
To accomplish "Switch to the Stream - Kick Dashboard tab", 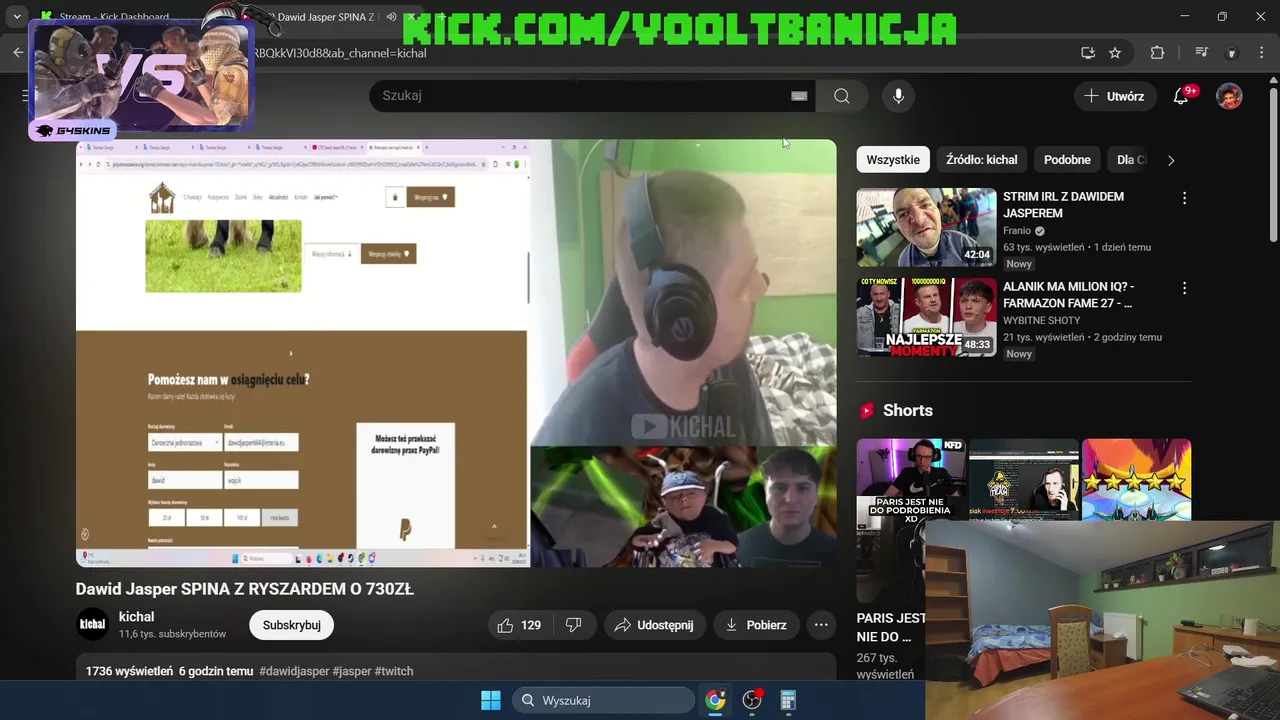I will coord(114,17).
